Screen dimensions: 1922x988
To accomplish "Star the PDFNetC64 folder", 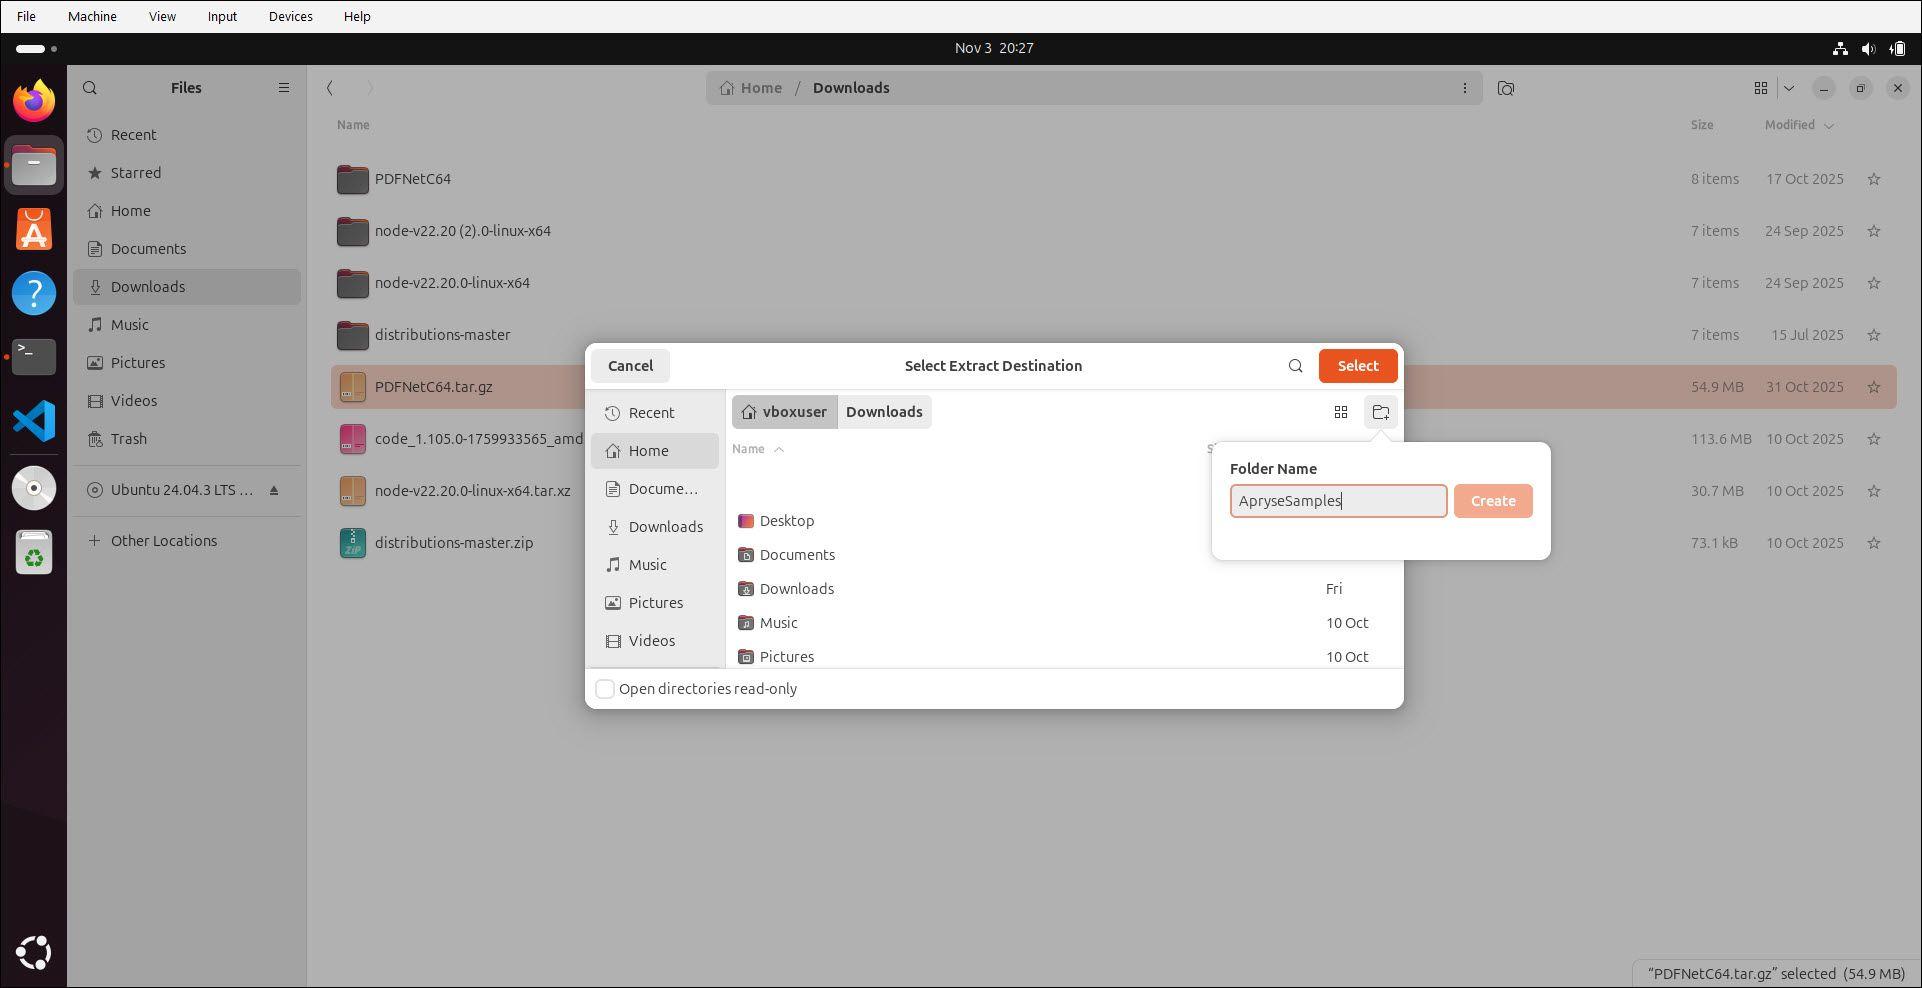I will [x=1873, y=179].
